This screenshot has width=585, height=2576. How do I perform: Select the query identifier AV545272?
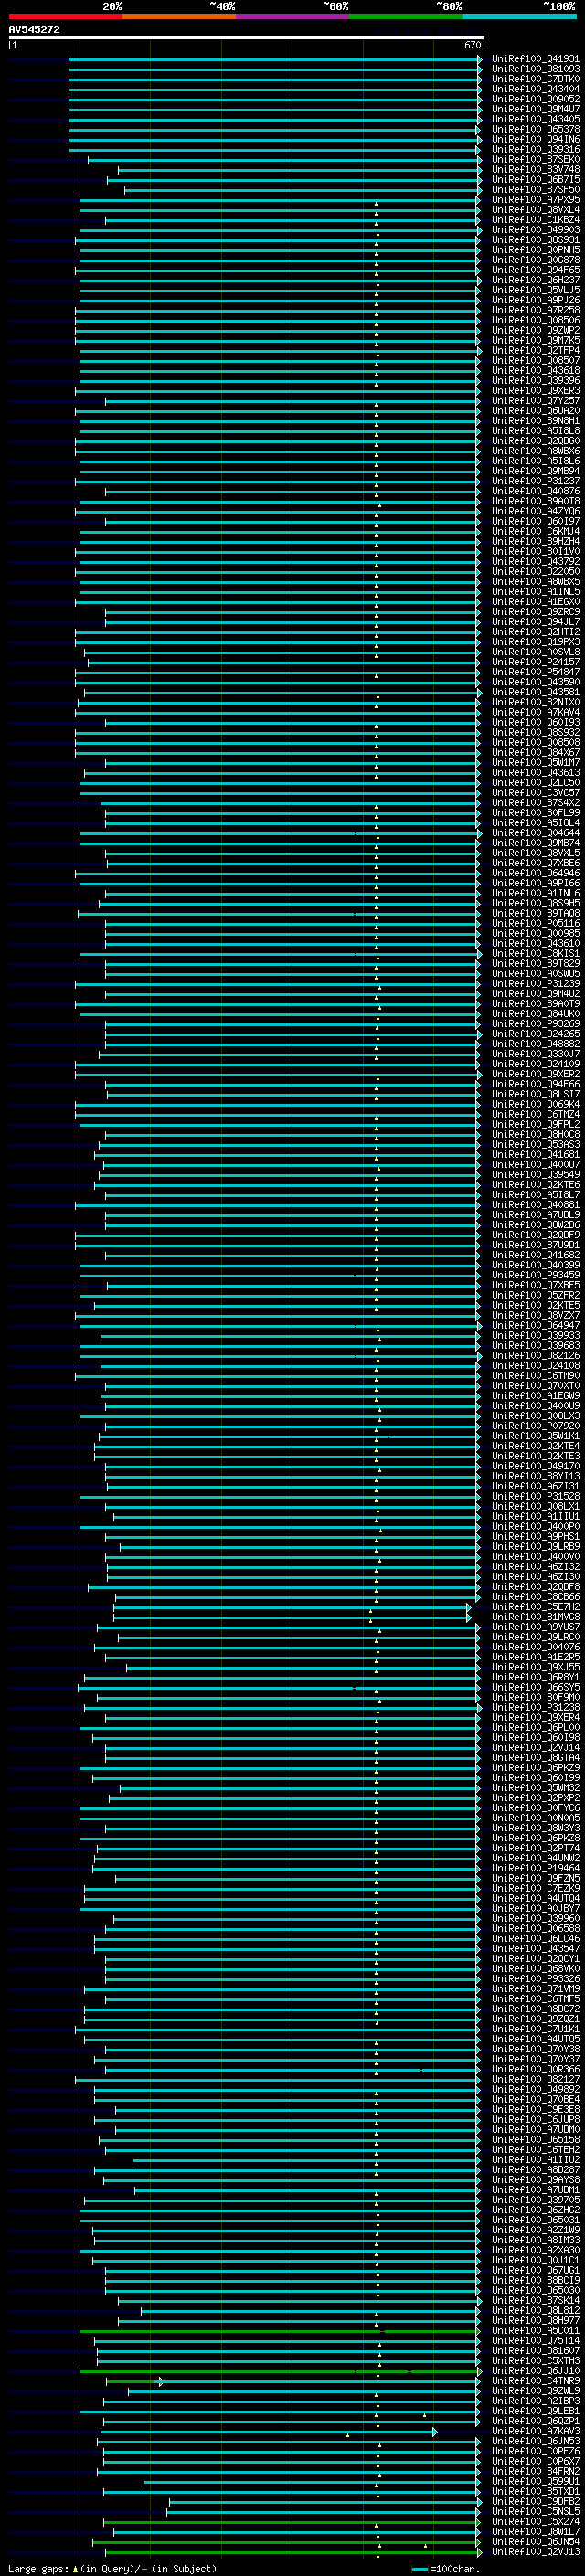34,29
